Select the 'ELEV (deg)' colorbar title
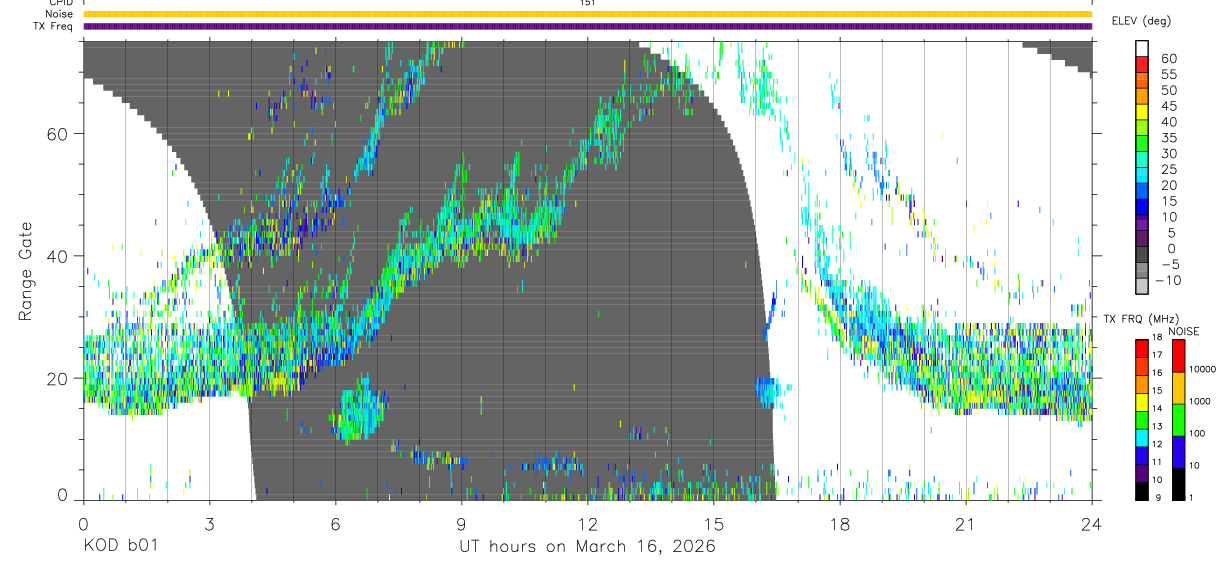 pos(1141,20)
